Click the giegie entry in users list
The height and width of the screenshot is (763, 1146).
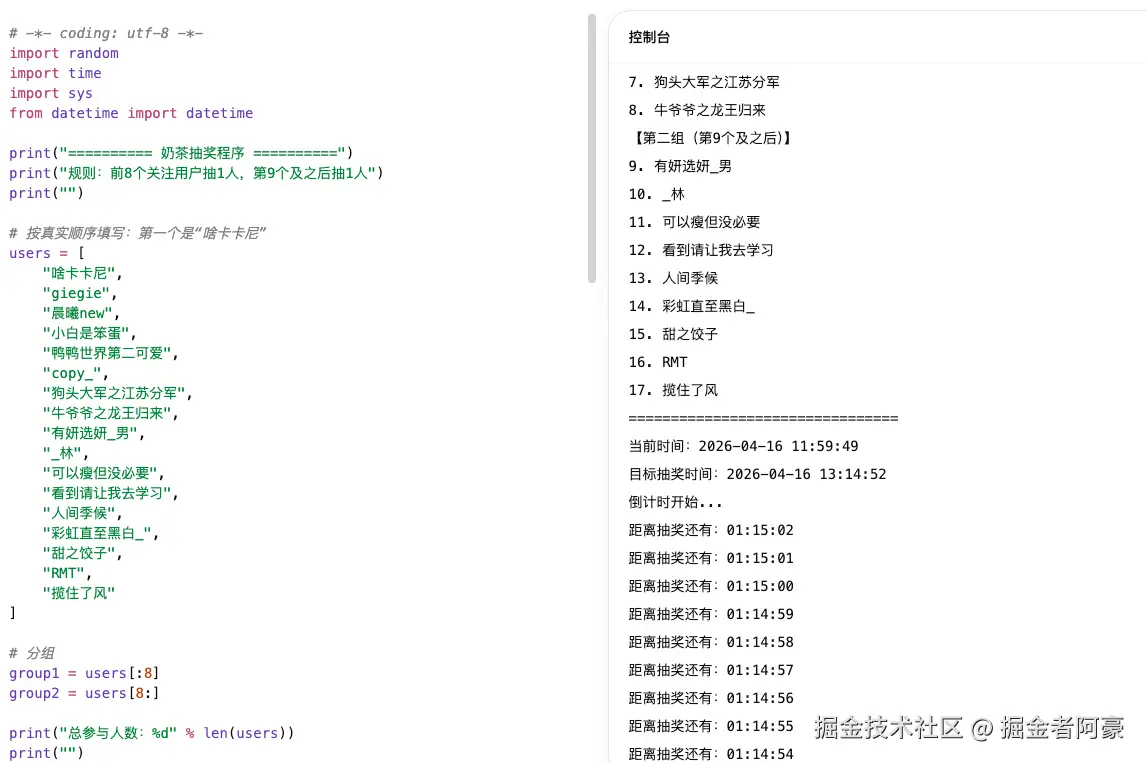(x=74, y=293)
